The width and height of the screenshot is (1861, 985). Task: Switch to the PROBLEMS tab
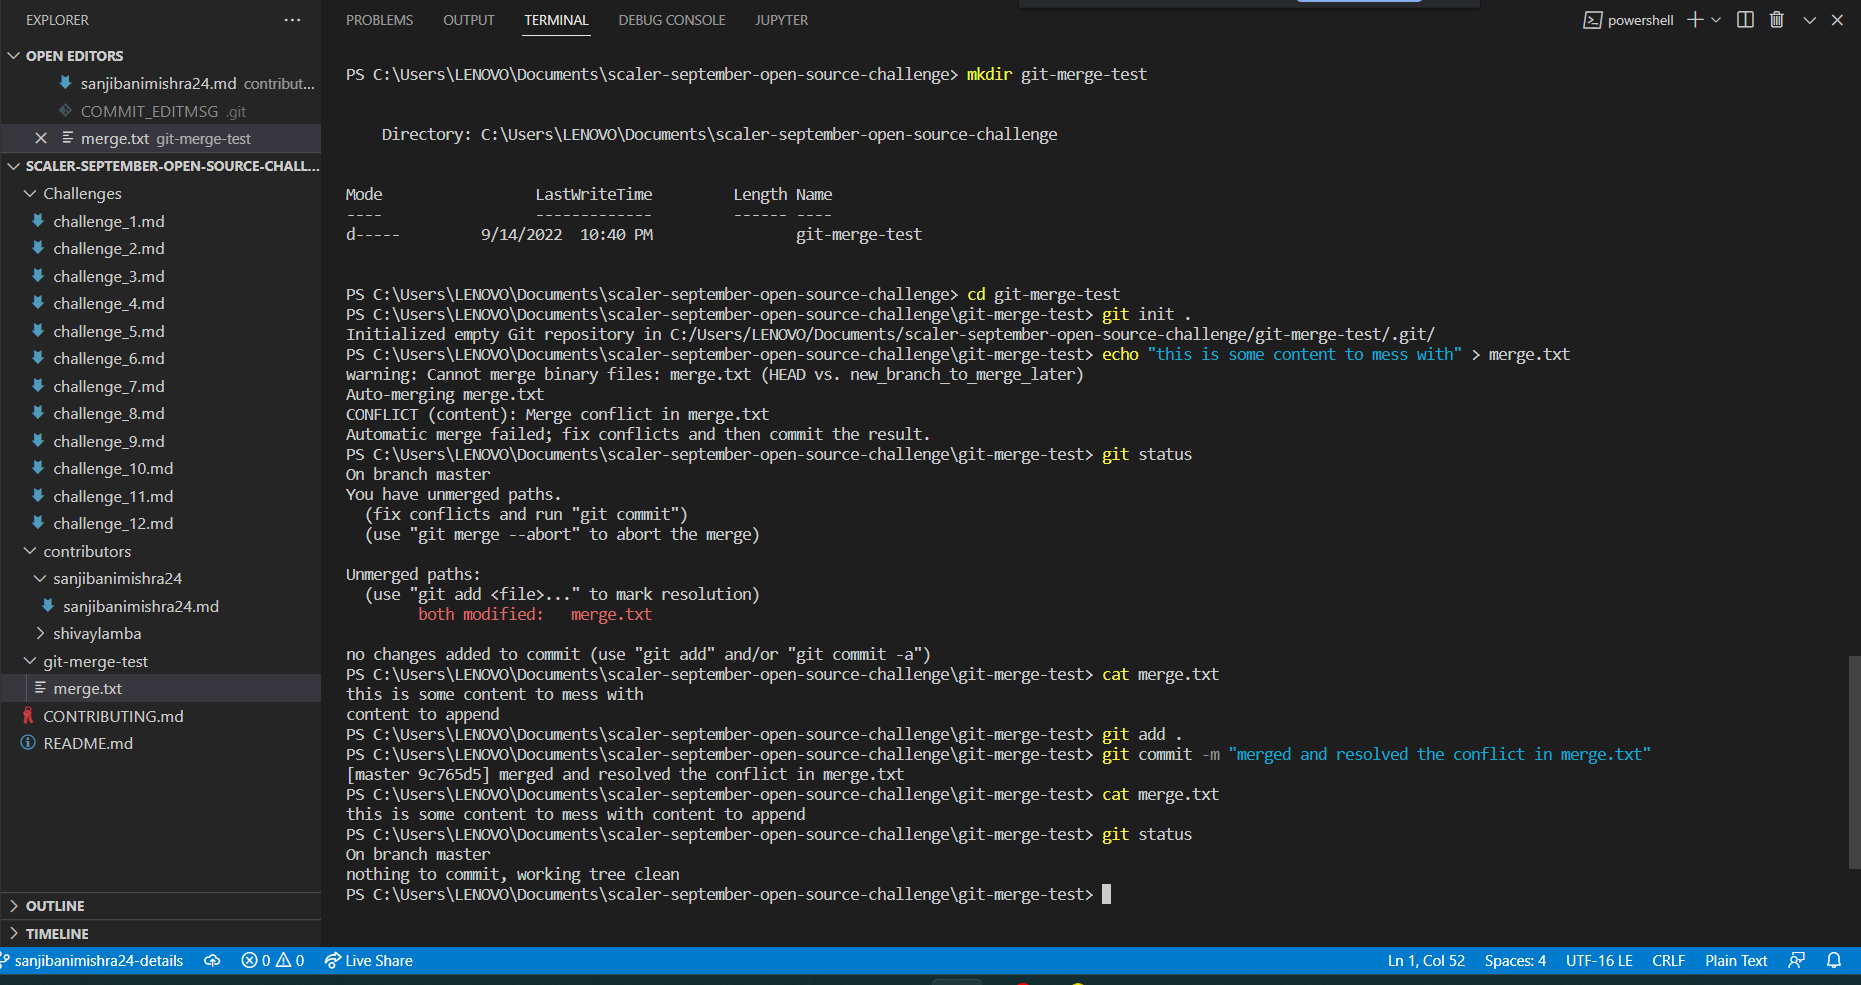[379, 19]
